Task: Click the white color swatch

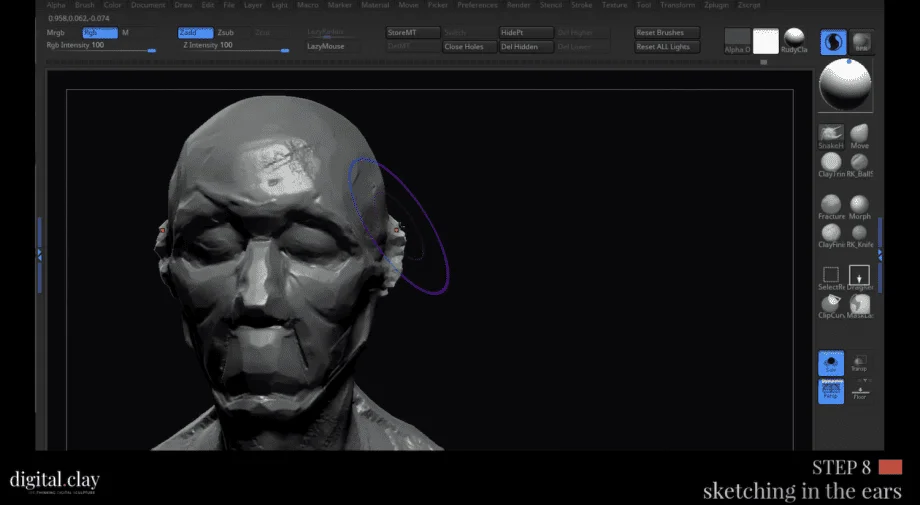Action: [765, 41]
